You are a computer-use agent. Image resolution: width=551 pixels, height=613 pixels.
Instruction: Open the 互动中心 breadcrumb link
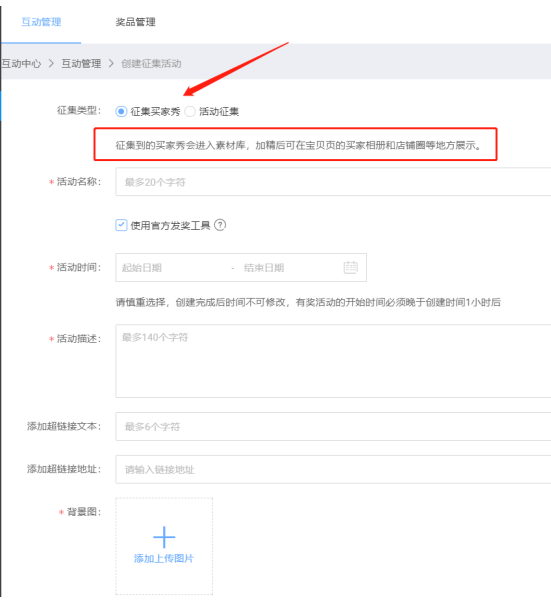tap(21, 63)
